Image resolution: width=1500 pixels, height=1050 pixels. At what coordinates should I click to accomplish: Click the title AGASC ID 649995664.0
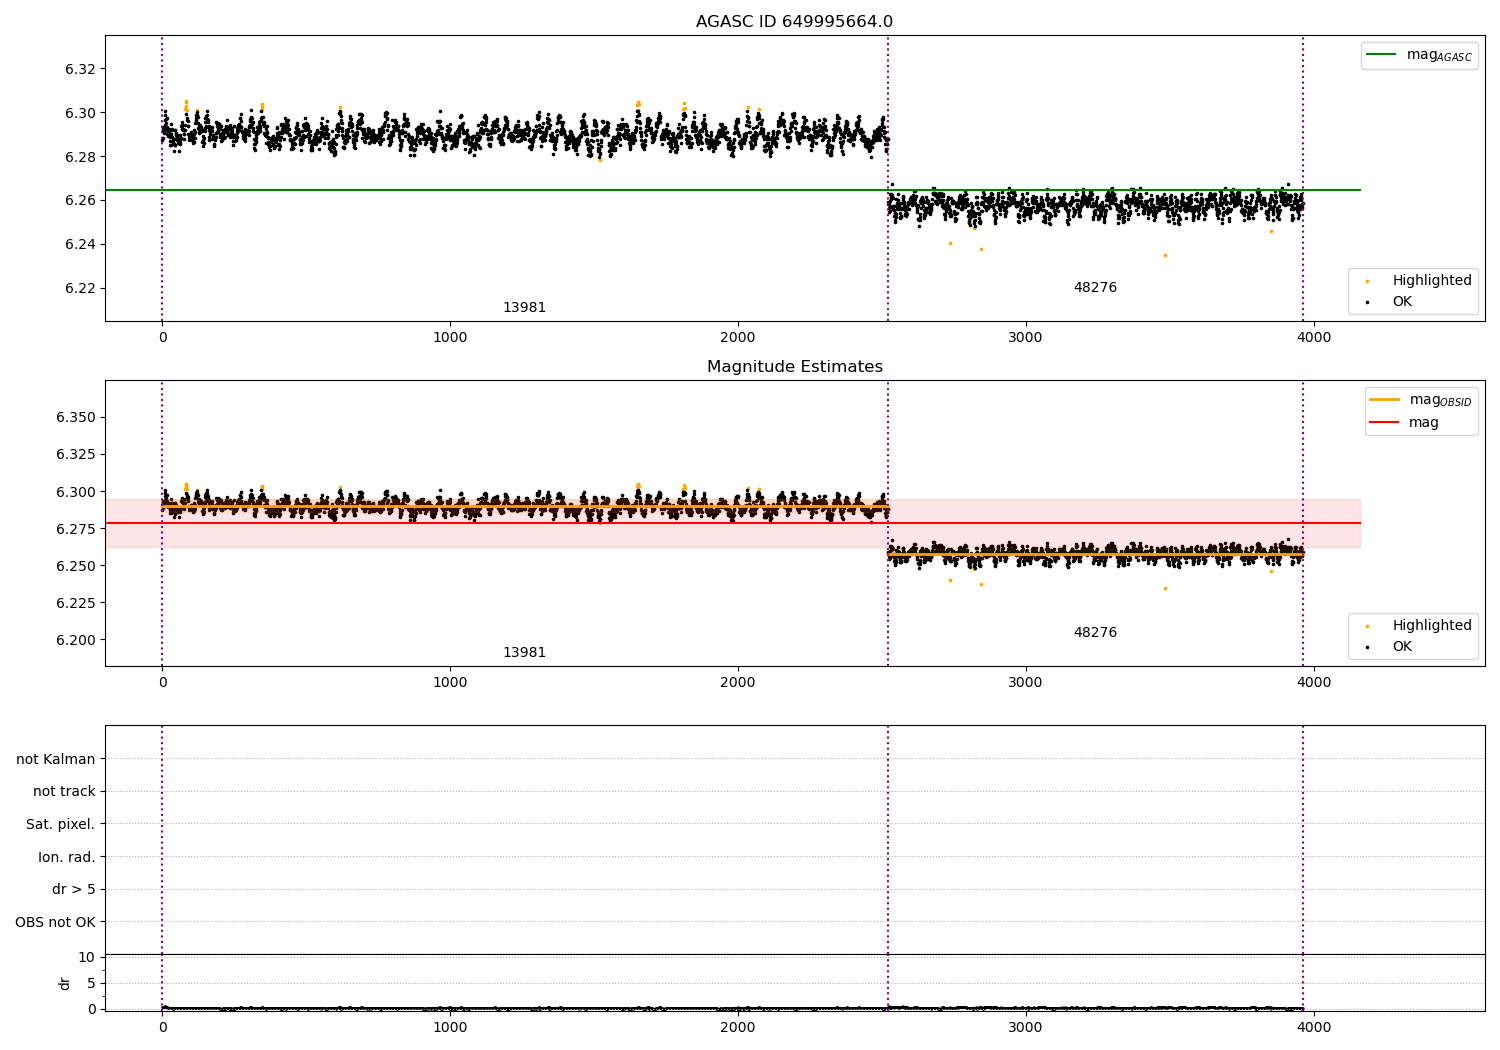tap(794, 22)
